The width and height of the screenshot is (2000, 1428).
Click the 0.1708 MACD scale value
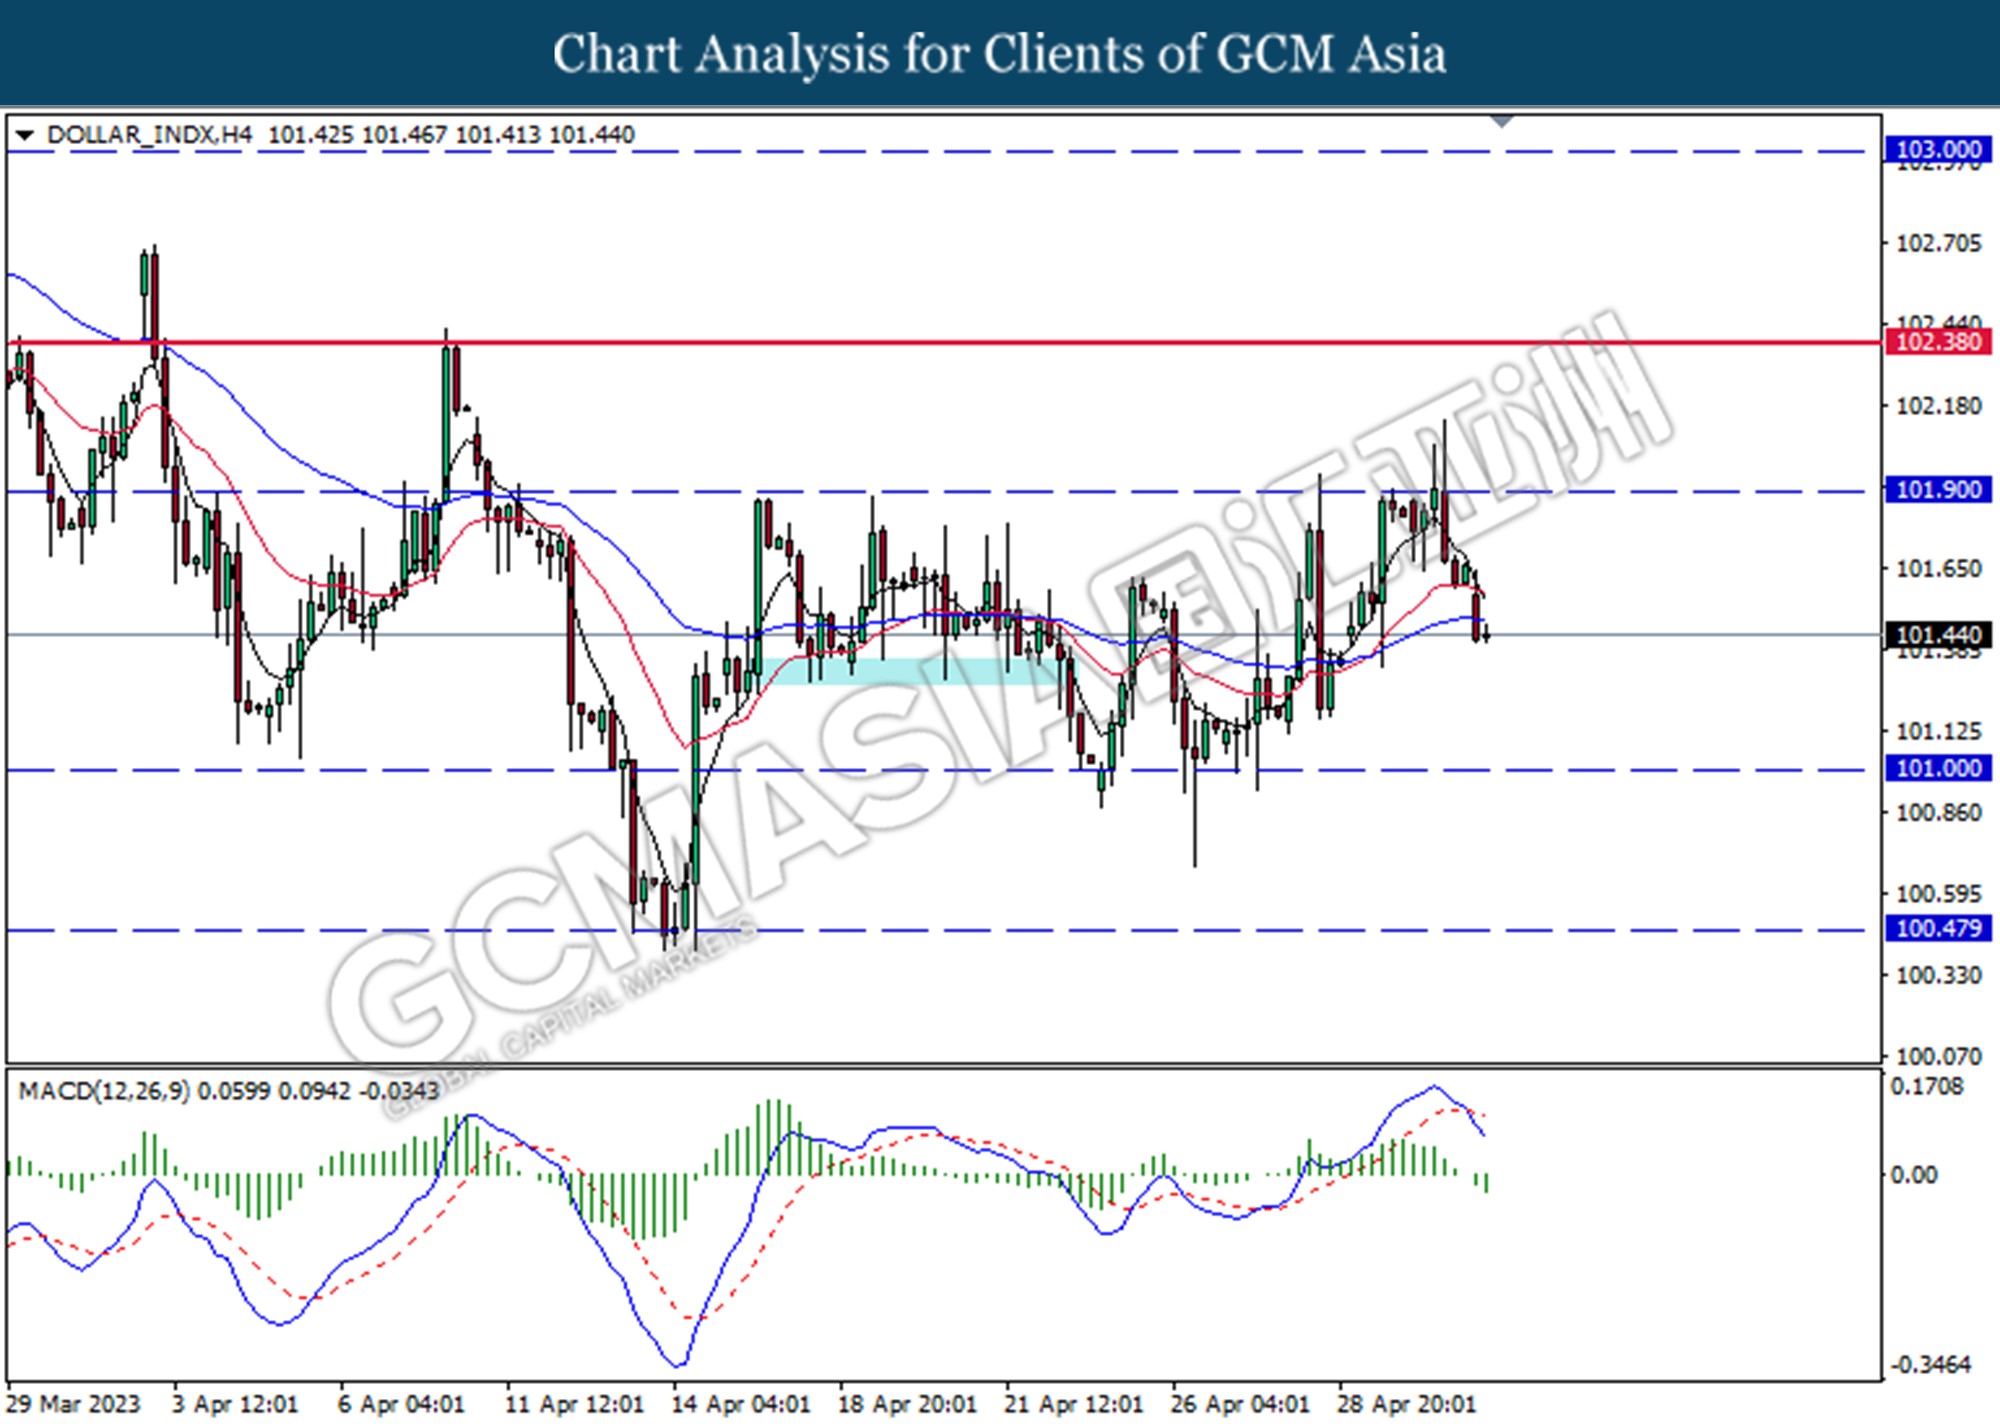coord(1926,1087)
